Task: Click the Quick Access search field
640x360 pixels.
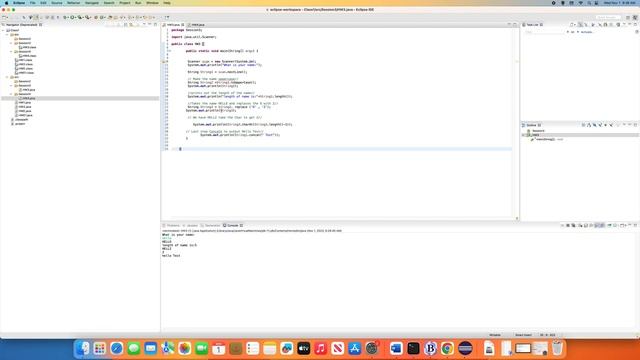Action: coord(608,18)
